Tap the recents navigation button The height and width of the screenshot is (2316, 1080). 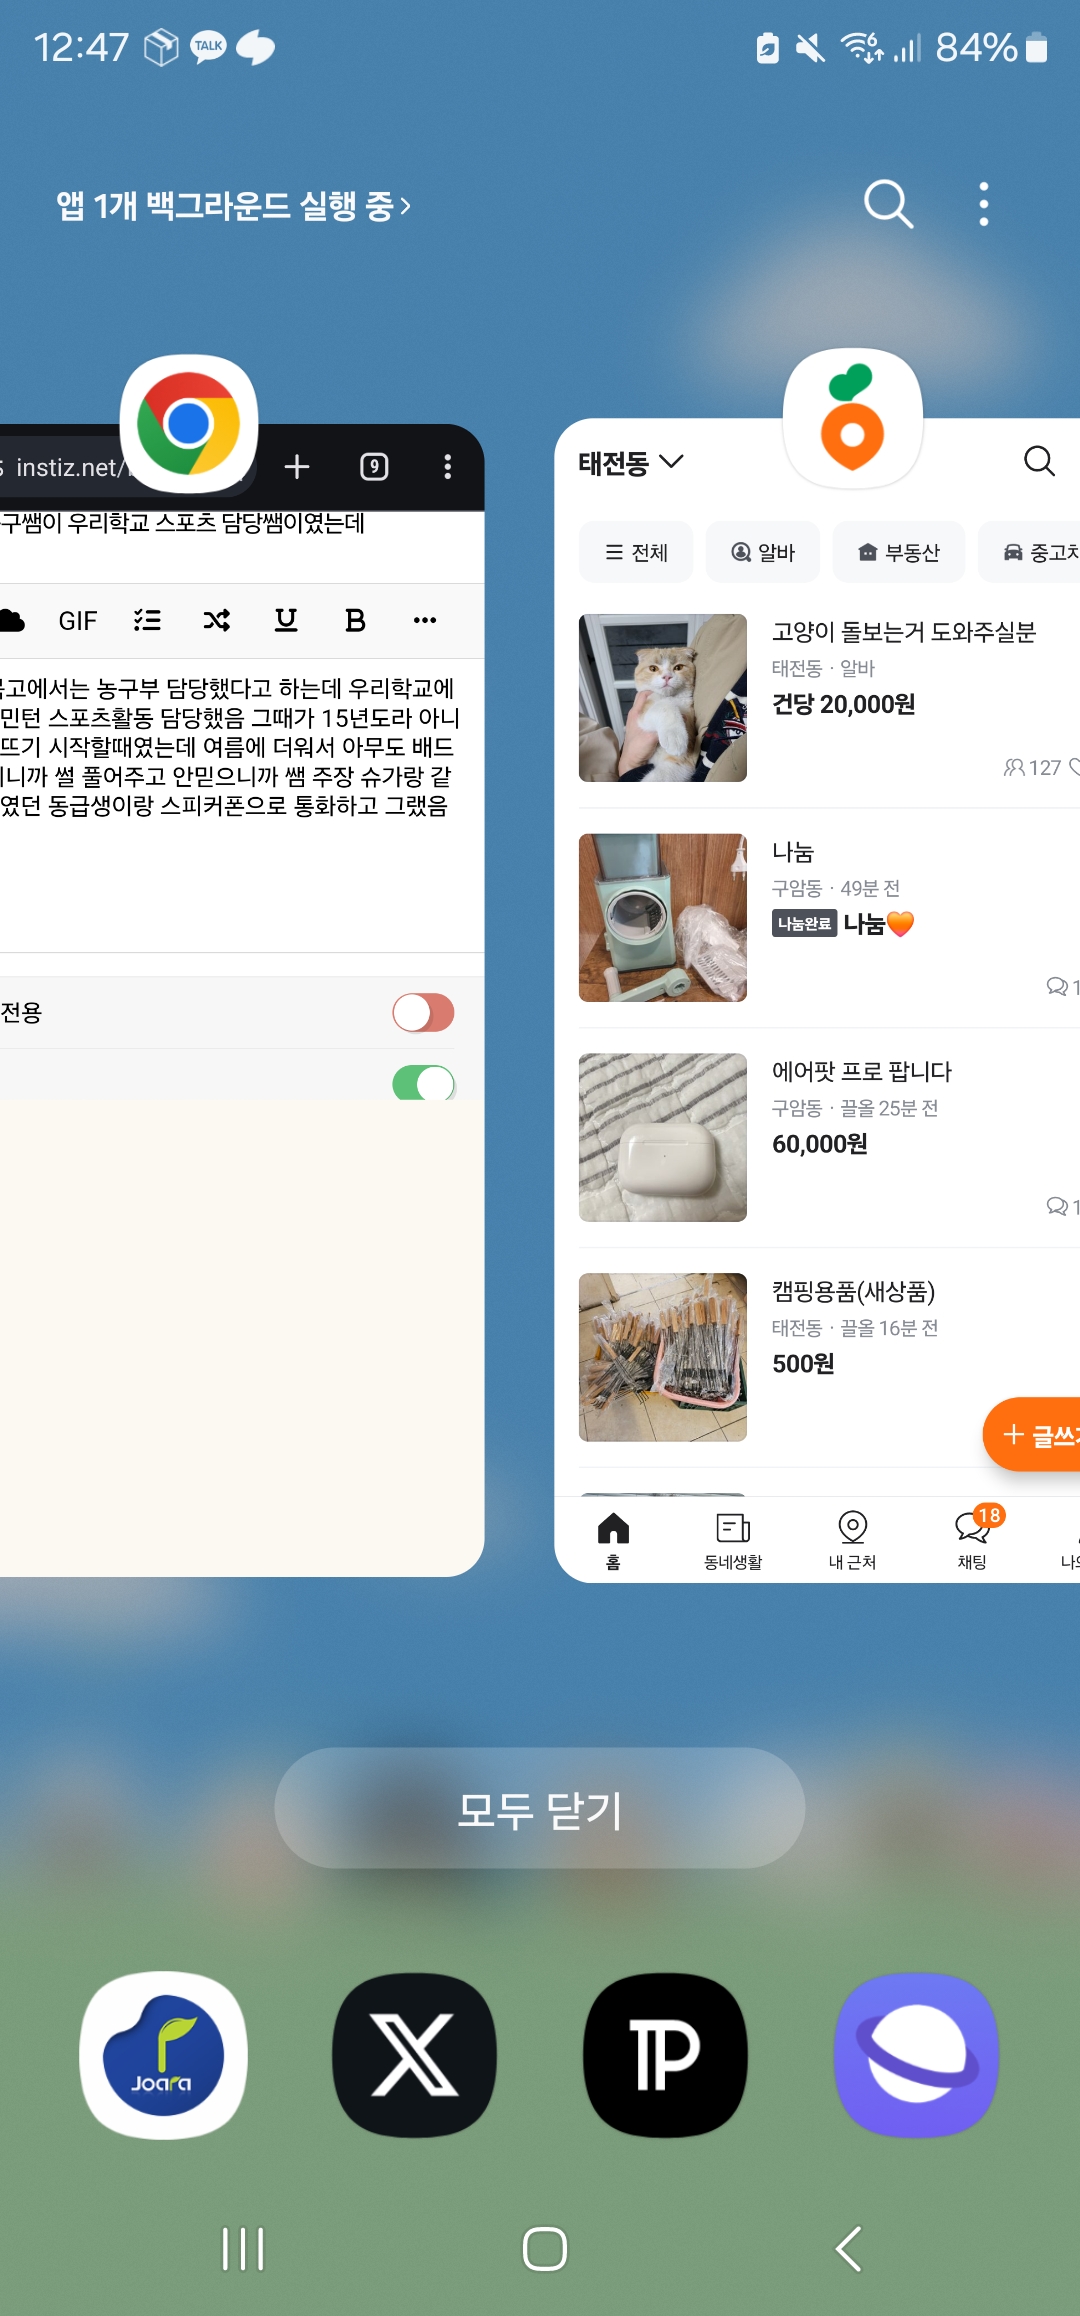(243, 2249)
